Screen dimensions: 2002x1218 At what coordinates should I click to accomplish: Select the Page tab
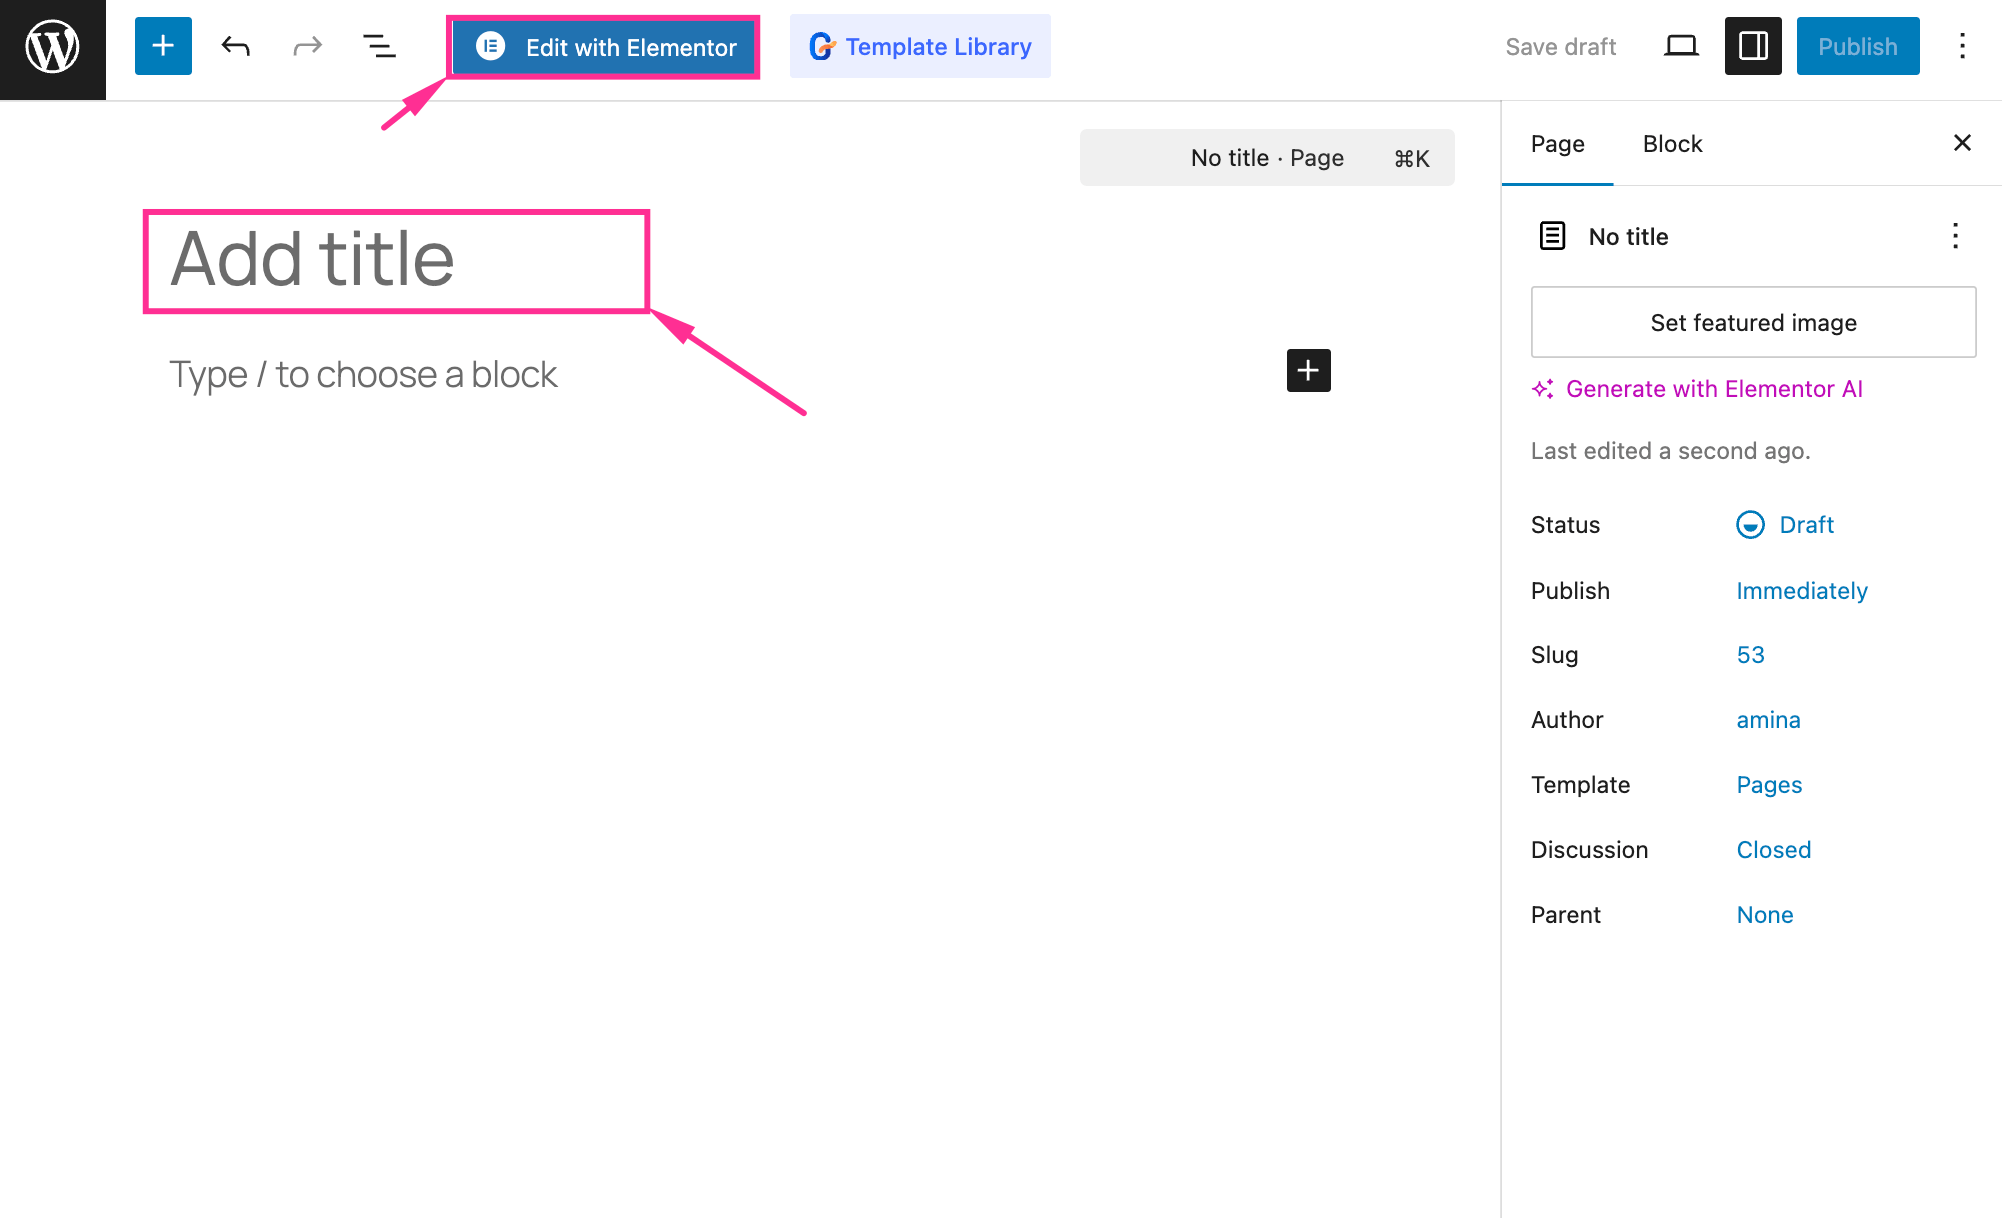1557,144
